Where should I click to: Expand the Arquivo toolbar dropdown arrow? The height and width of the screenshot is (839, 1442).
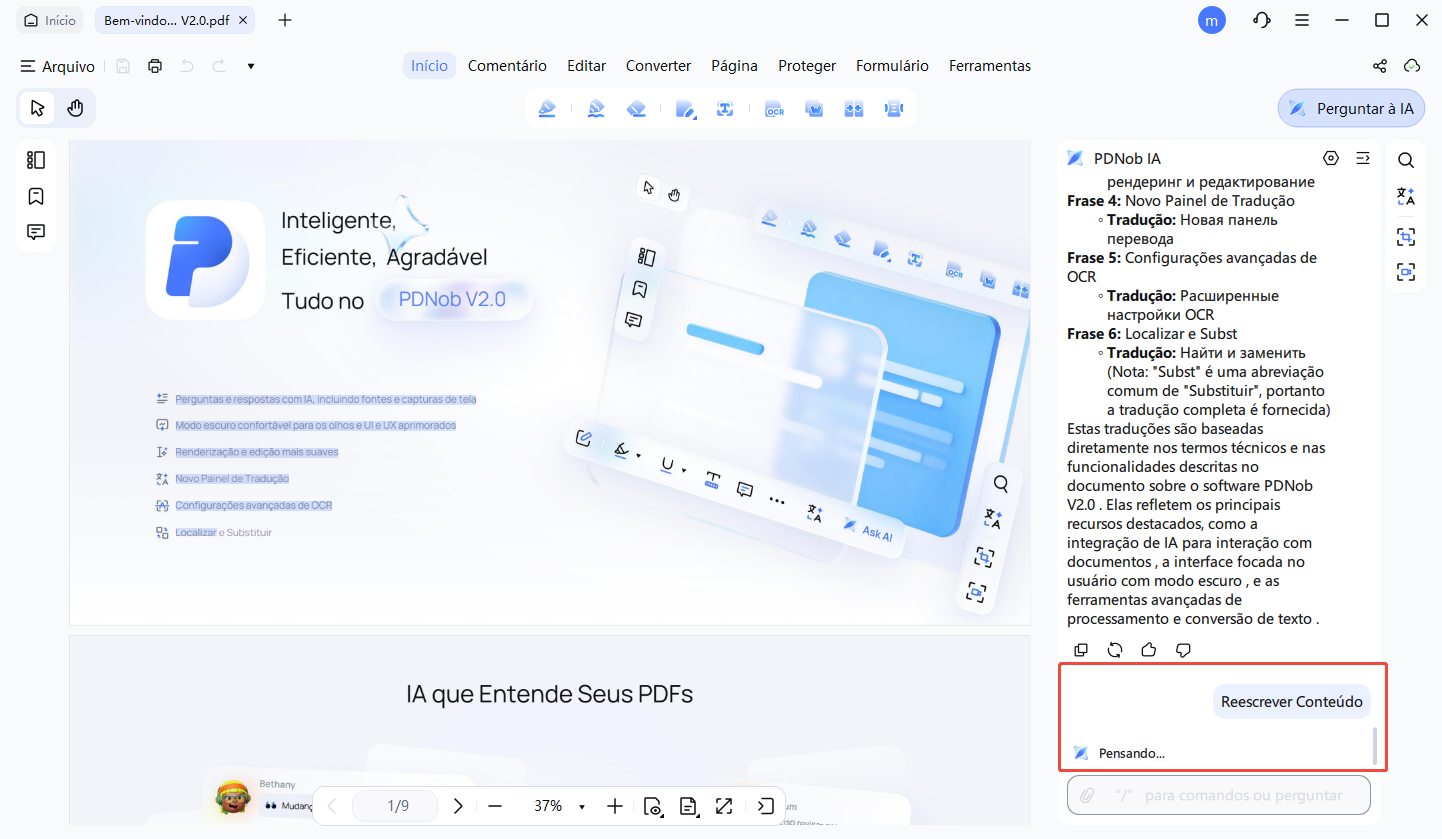point(250,65)
